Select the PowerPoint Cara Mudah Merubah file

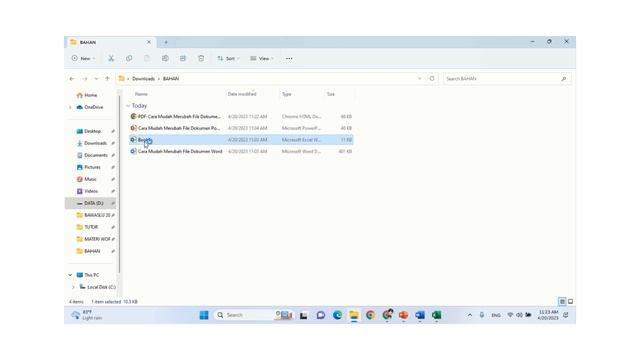tap(241, 128)
